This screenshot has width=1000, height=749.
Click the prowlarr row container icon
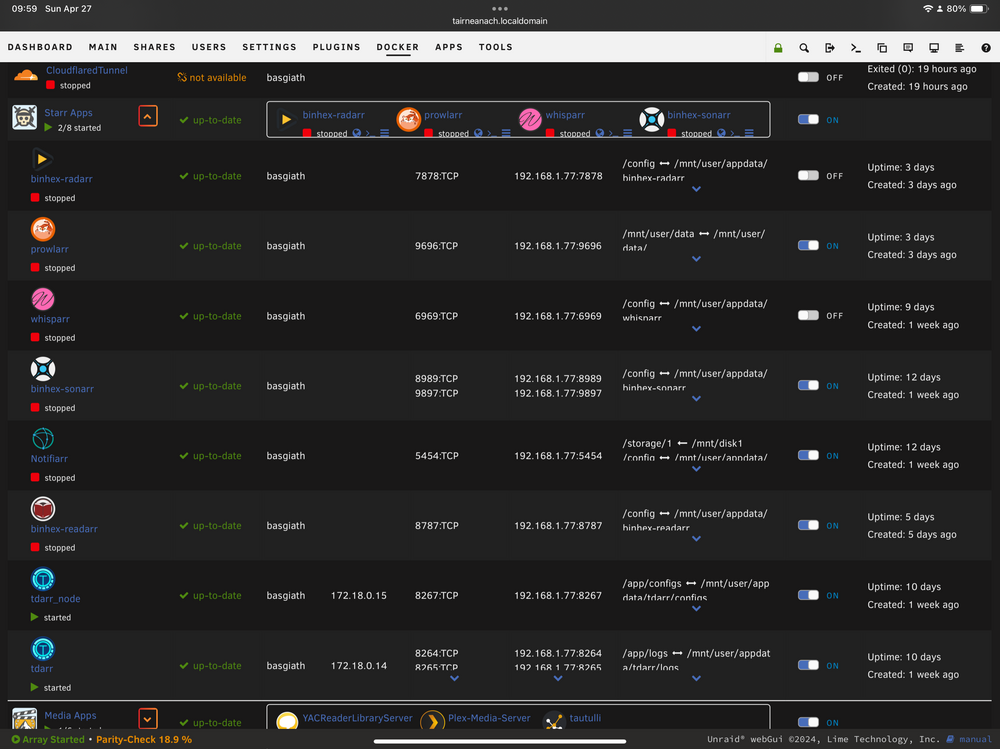(43, 228)
